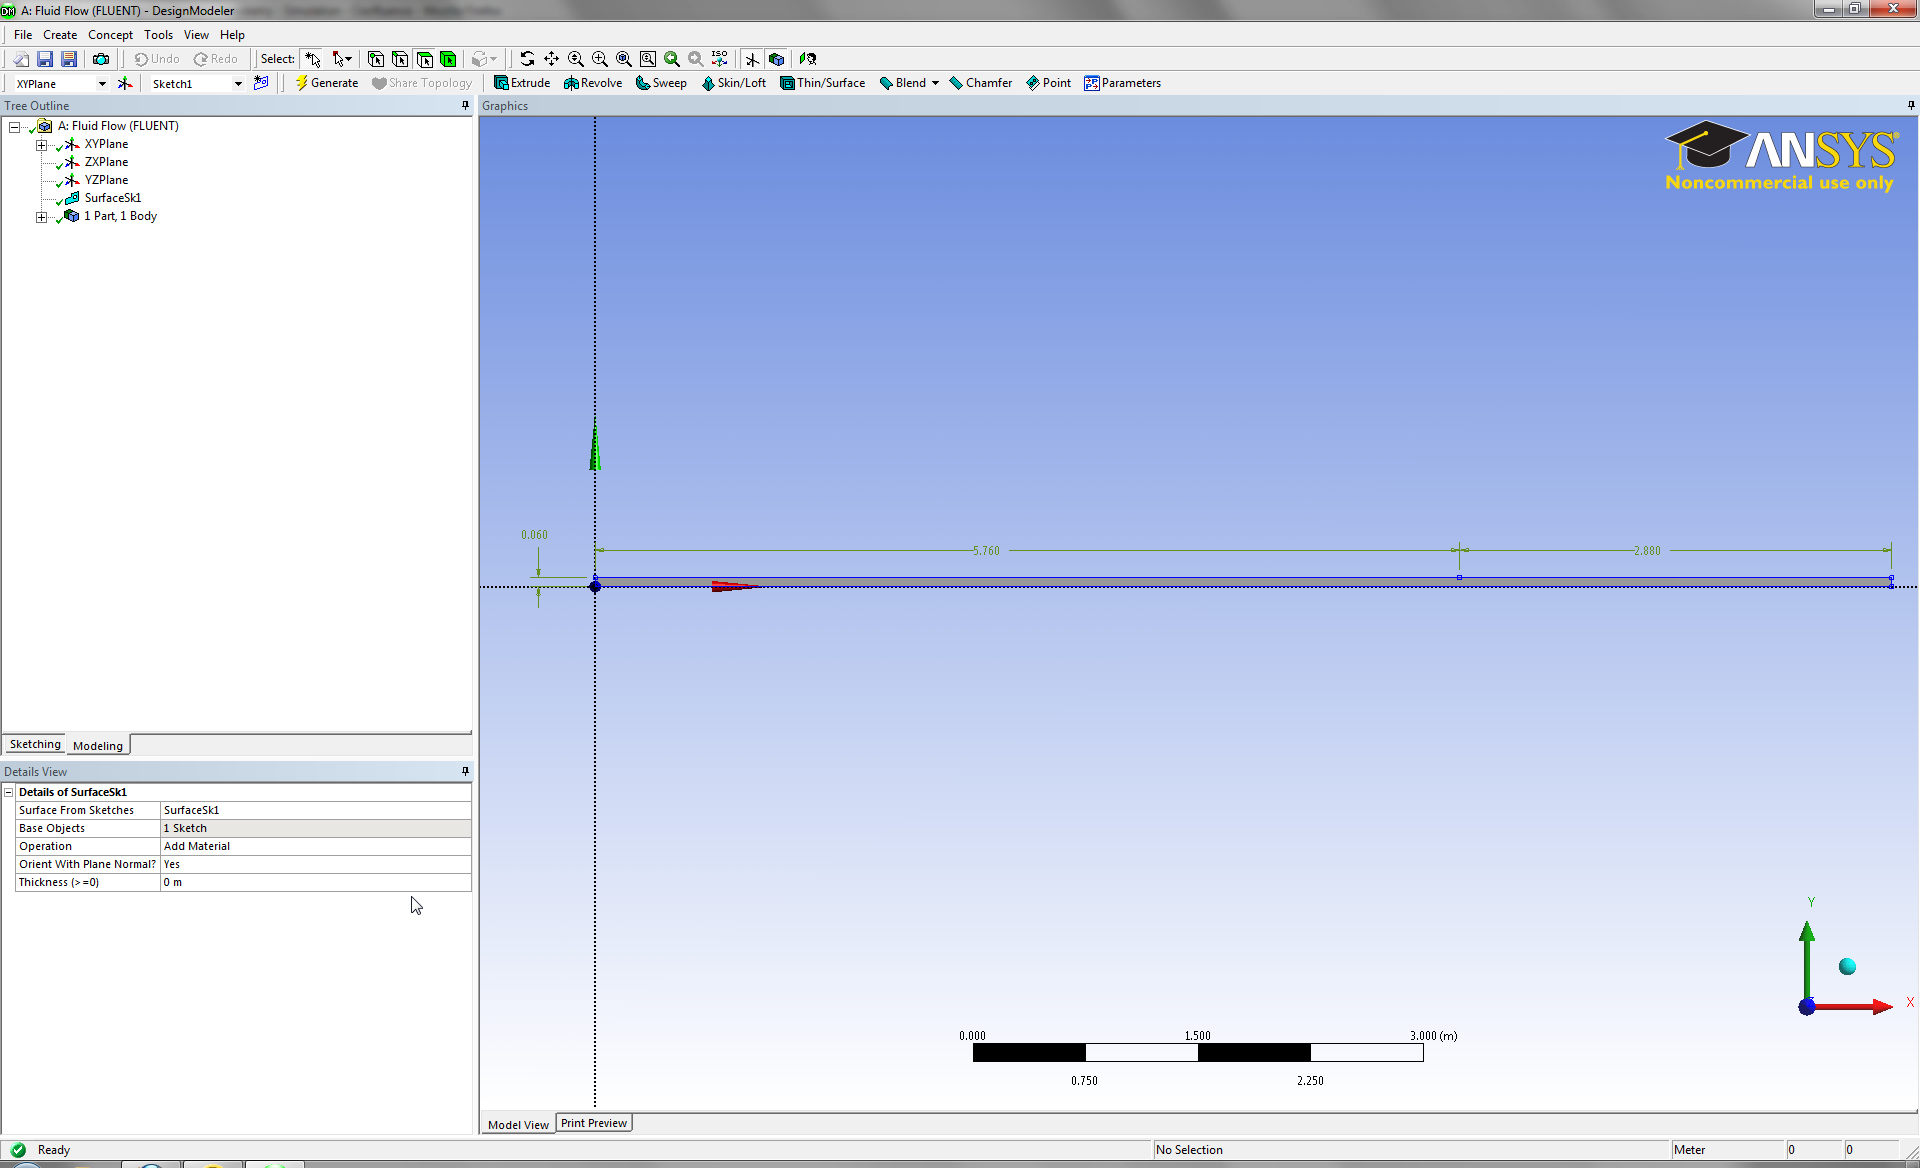Viewport: 1920px width, 1168px height.
Task: Click the Blend tool
Action: (x=902, y=83)
